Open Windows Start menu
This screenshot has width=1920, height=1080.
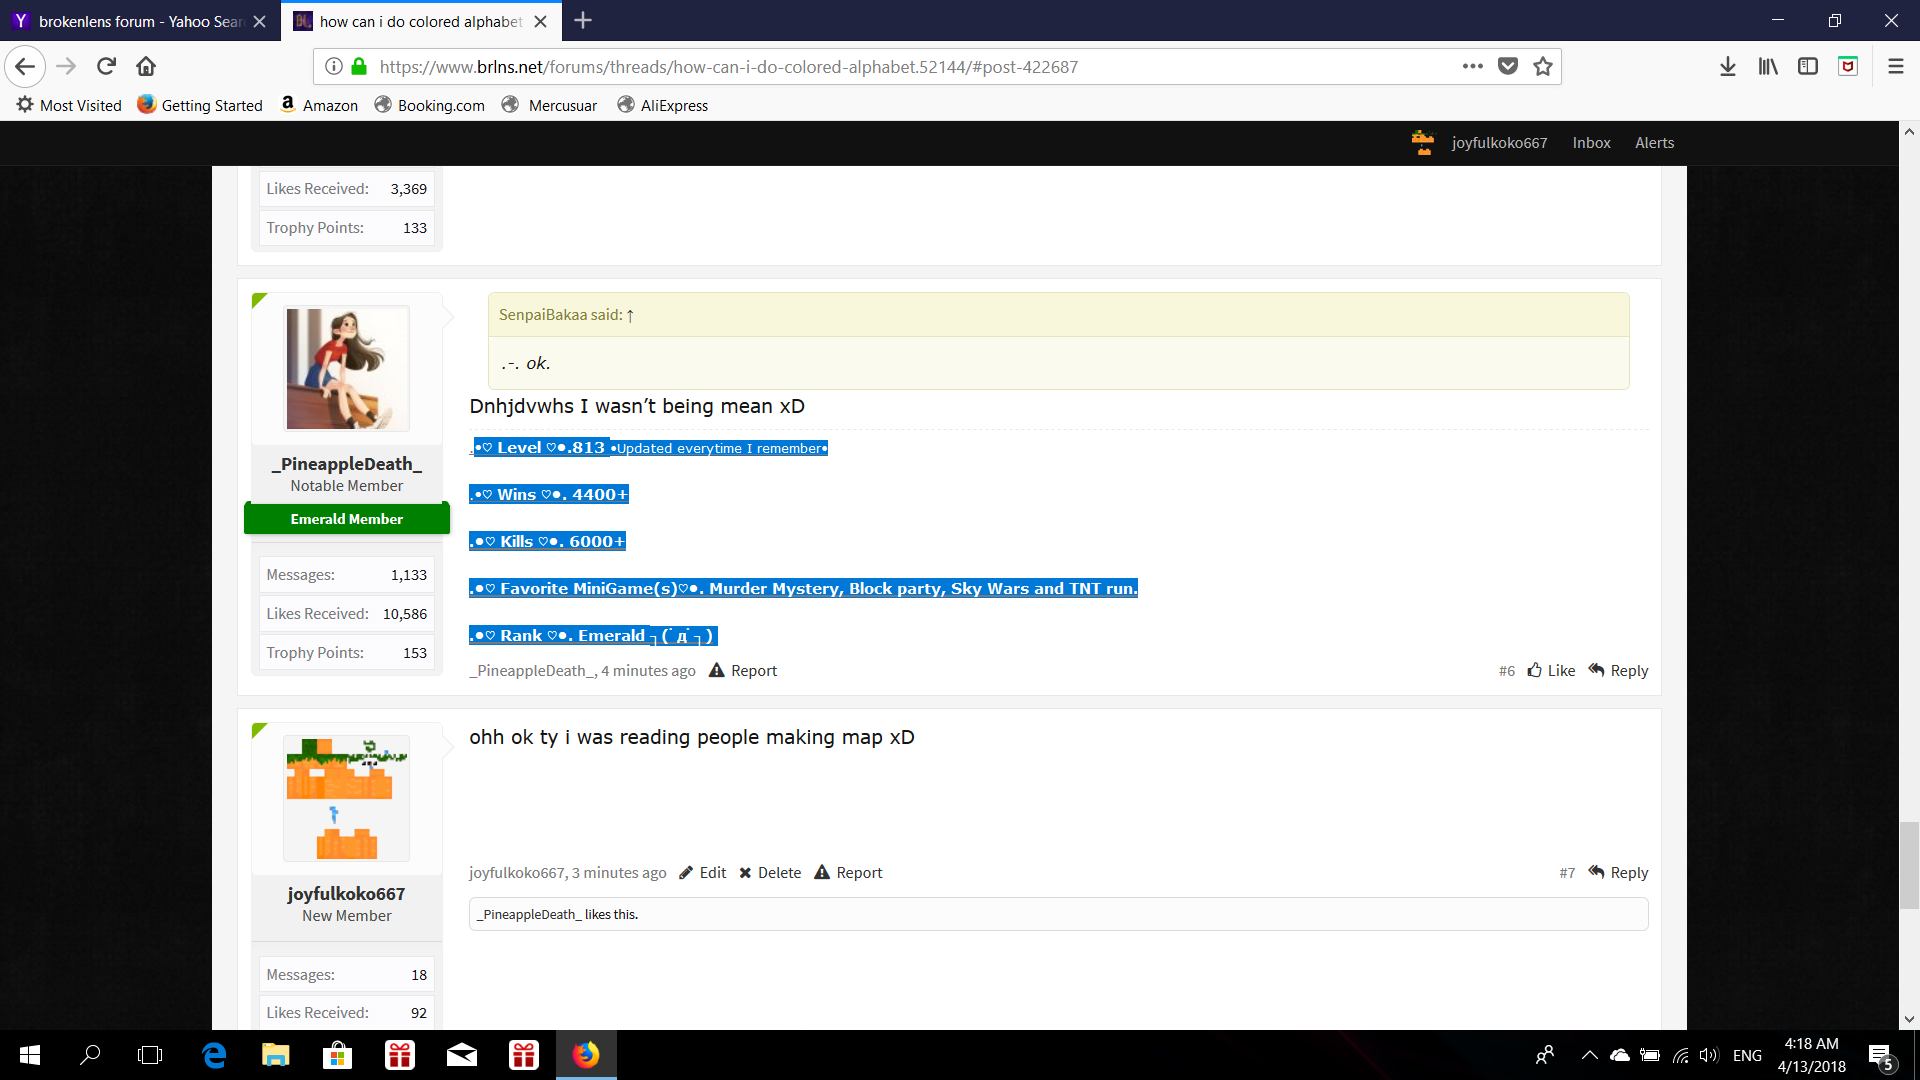(x=30, y=1055)
